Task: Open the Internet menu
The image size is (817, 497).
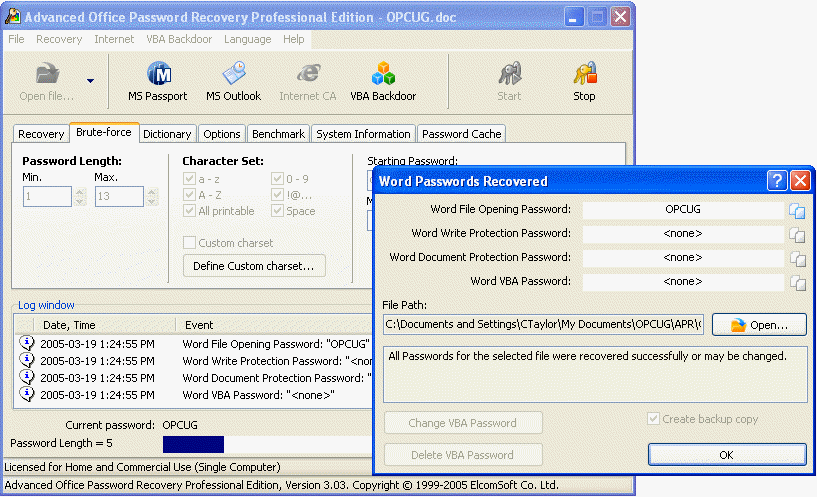Action: (114, 39)
